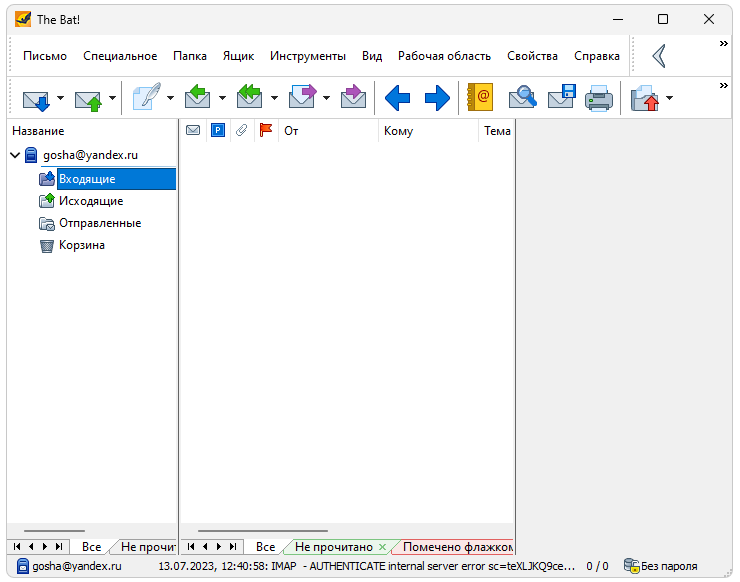
Task: Open the Address Book icon
Action: click(480, 97)
